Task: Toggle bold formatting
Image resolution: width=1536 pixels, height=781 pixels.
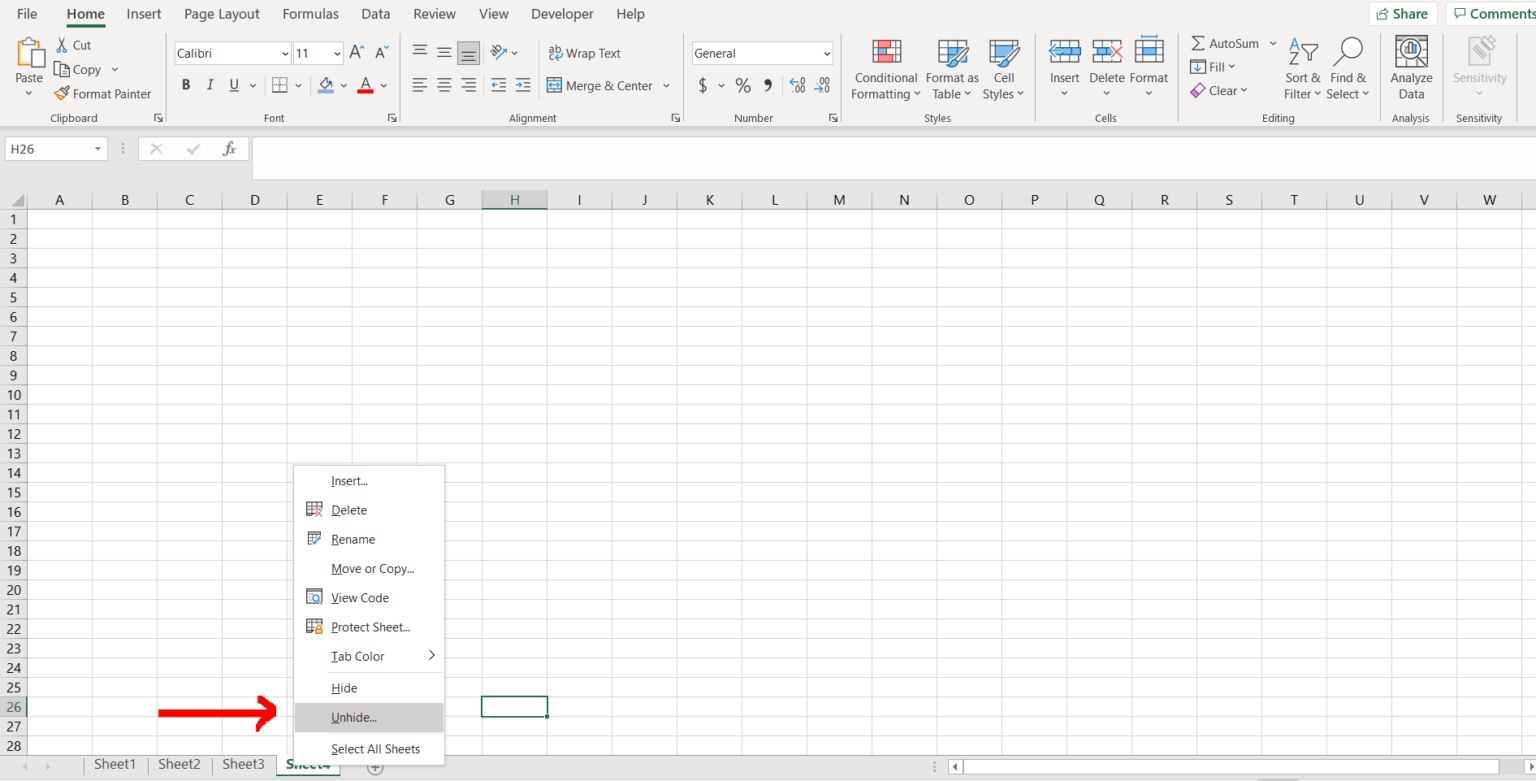Action: (185, 85)
